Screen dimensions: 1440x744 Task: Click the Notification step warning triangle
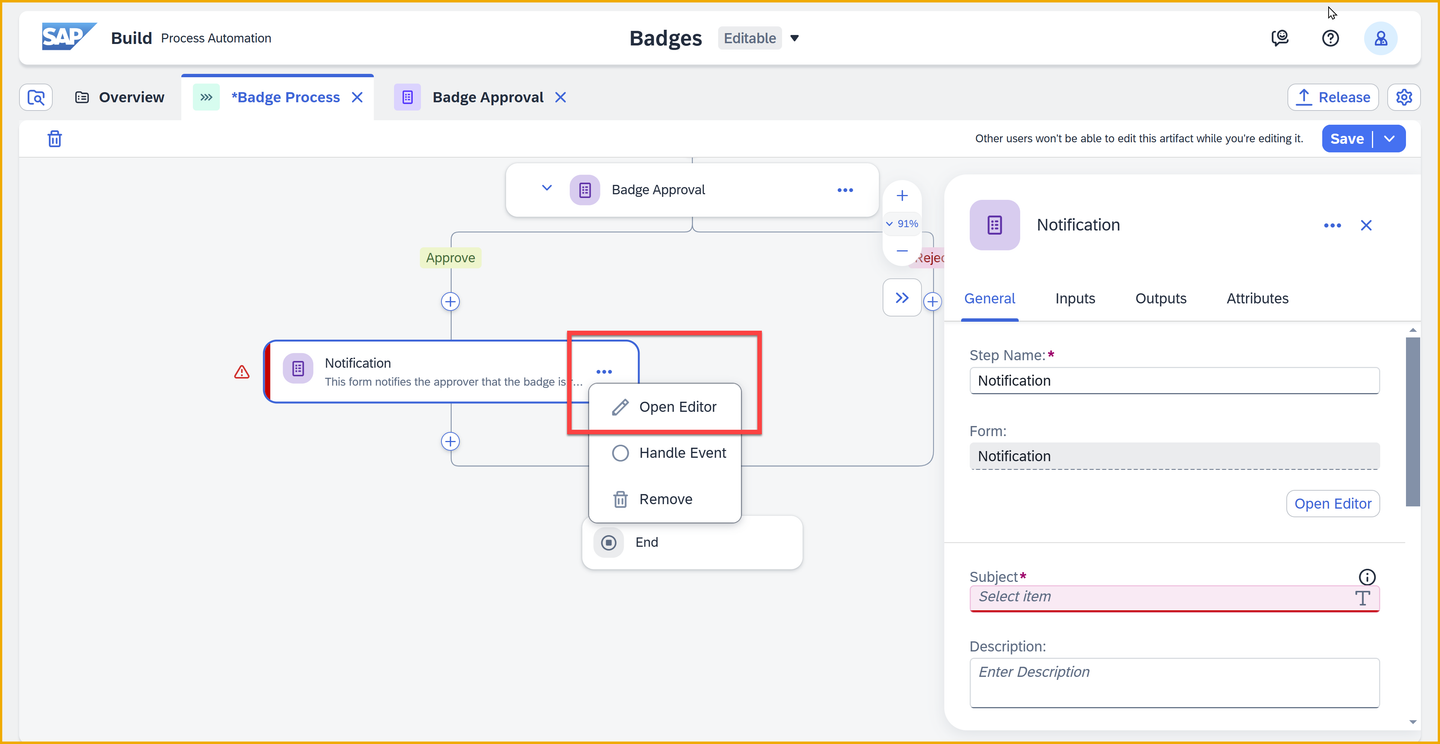pyautogui.click(x=242, y=372)
